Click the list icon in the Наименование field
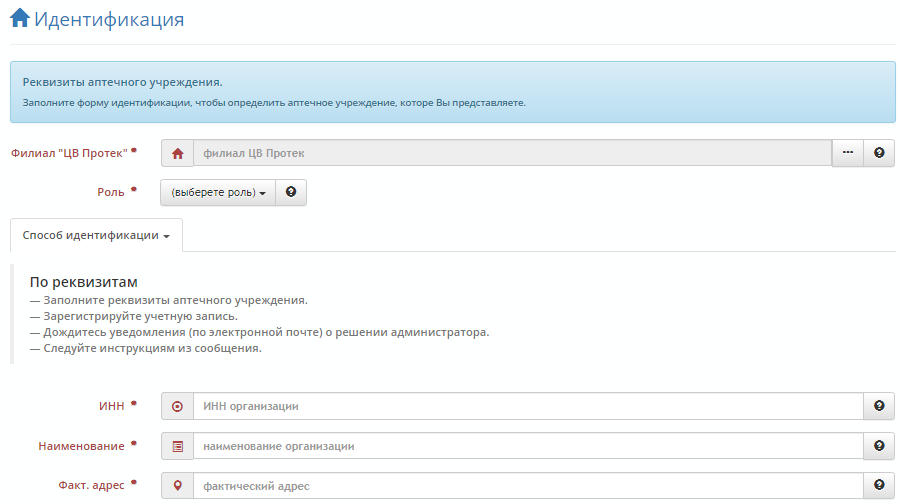 [177, 446]
